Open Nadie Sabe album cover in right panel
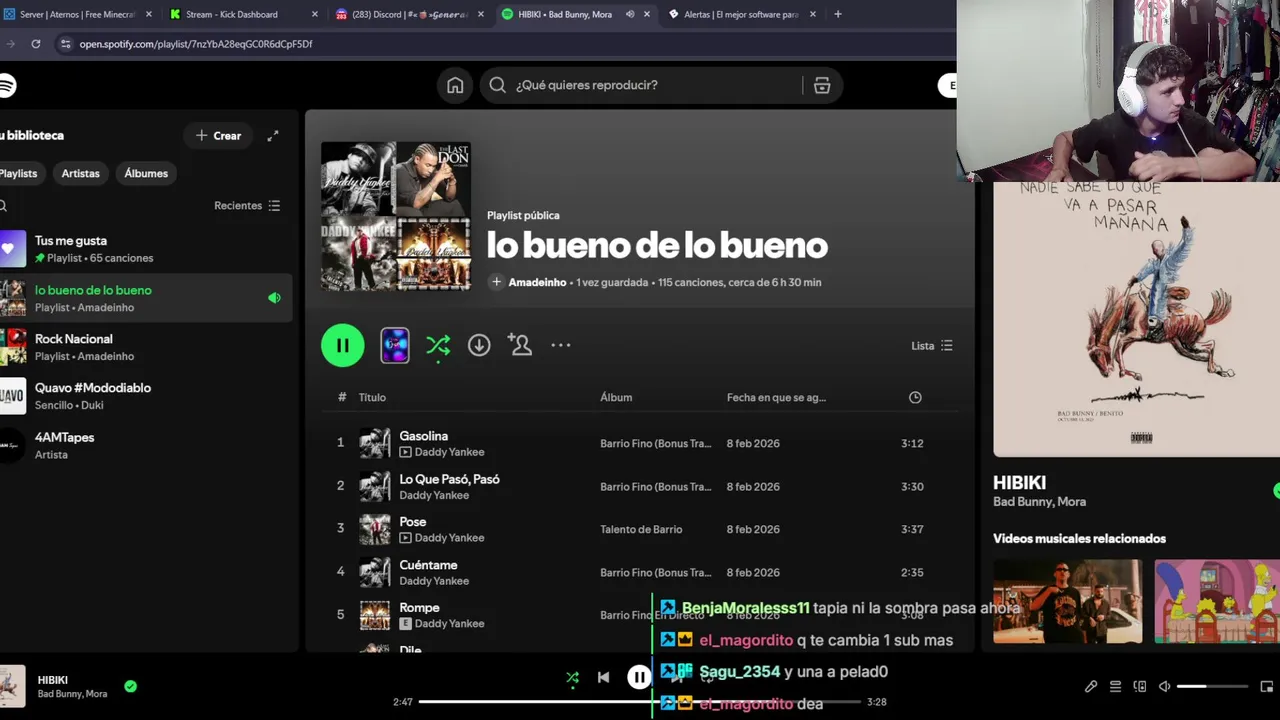The height and width of the screenshot is (720, 1280). [x=1136, y=319]
